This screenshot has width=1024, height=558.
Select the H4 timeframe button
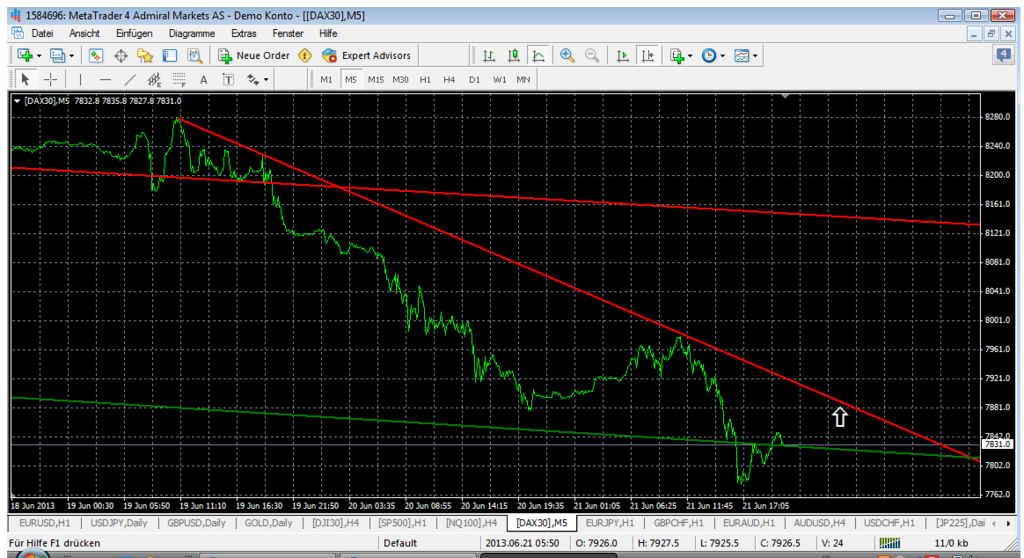point(449,80)
